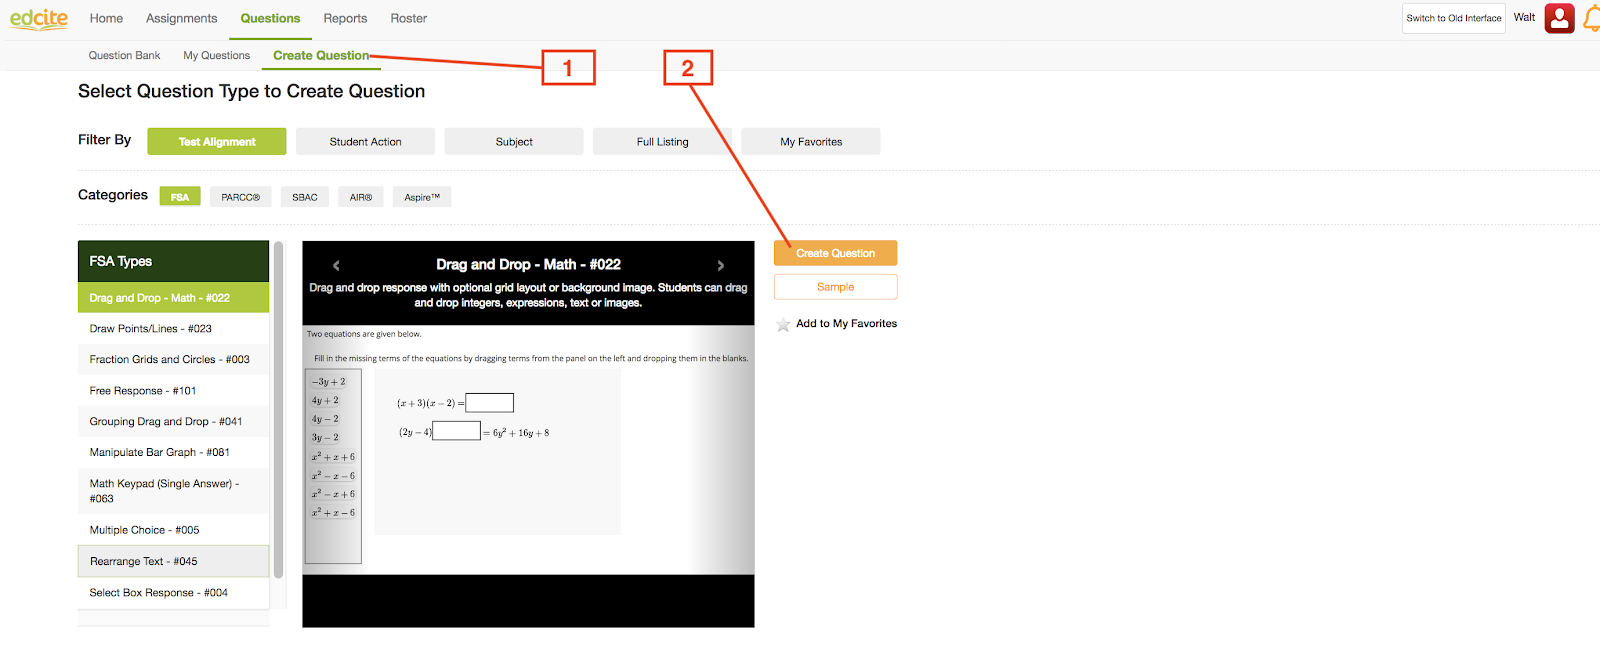Viewport: 1600px width, 651px height.
Task: Click the 'Select Question Type to Create Question' heading
Action: click(x=252, y=91)
